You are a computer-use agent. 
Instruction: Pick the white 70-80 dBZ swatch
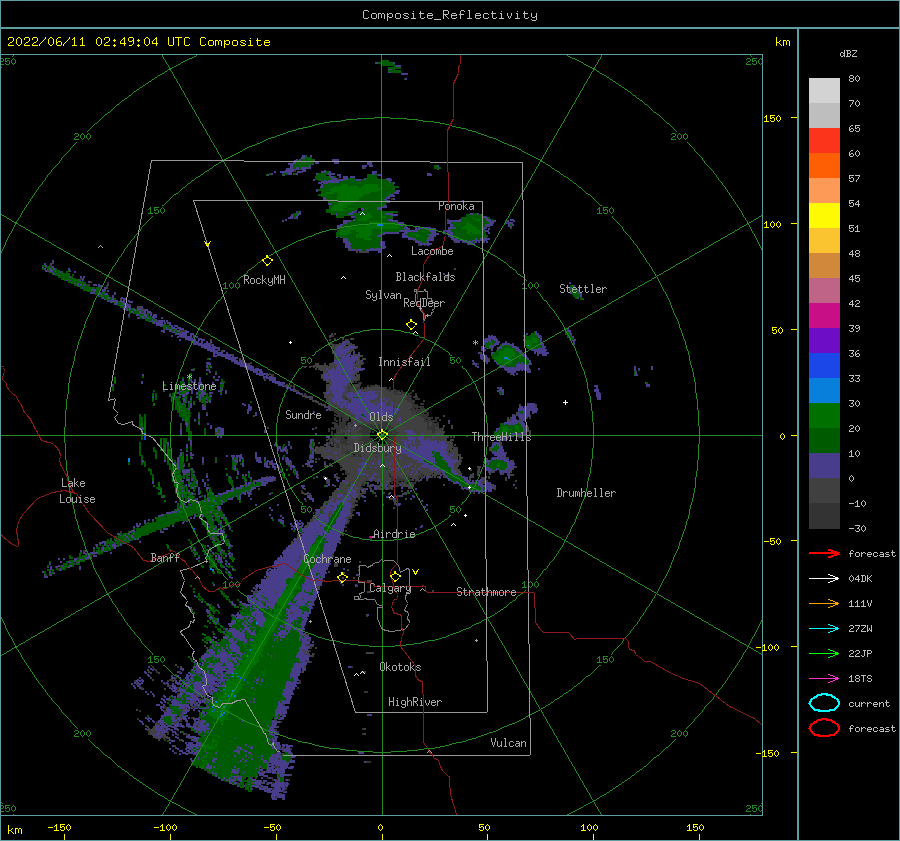click(x=824, y=90)
